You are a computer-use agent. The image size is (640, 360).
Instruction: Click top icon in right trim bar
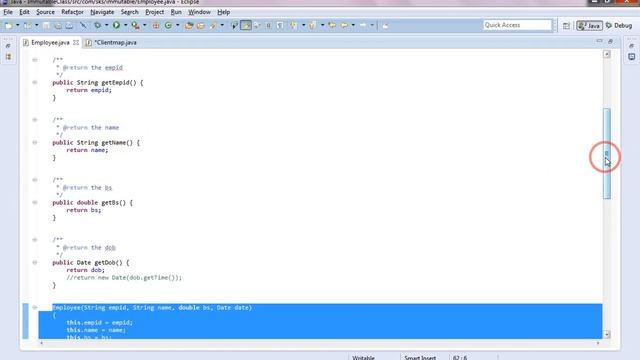(x=631, y=46)
